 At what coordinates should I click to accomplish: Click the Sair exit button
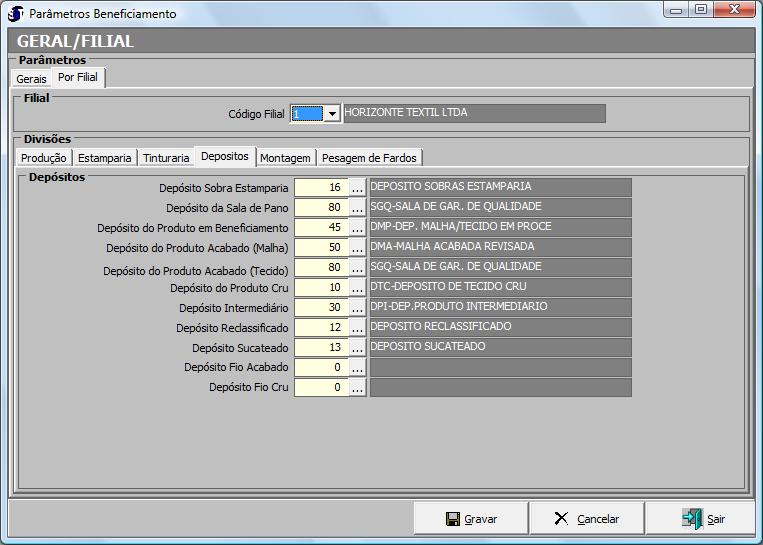point(702,519)
